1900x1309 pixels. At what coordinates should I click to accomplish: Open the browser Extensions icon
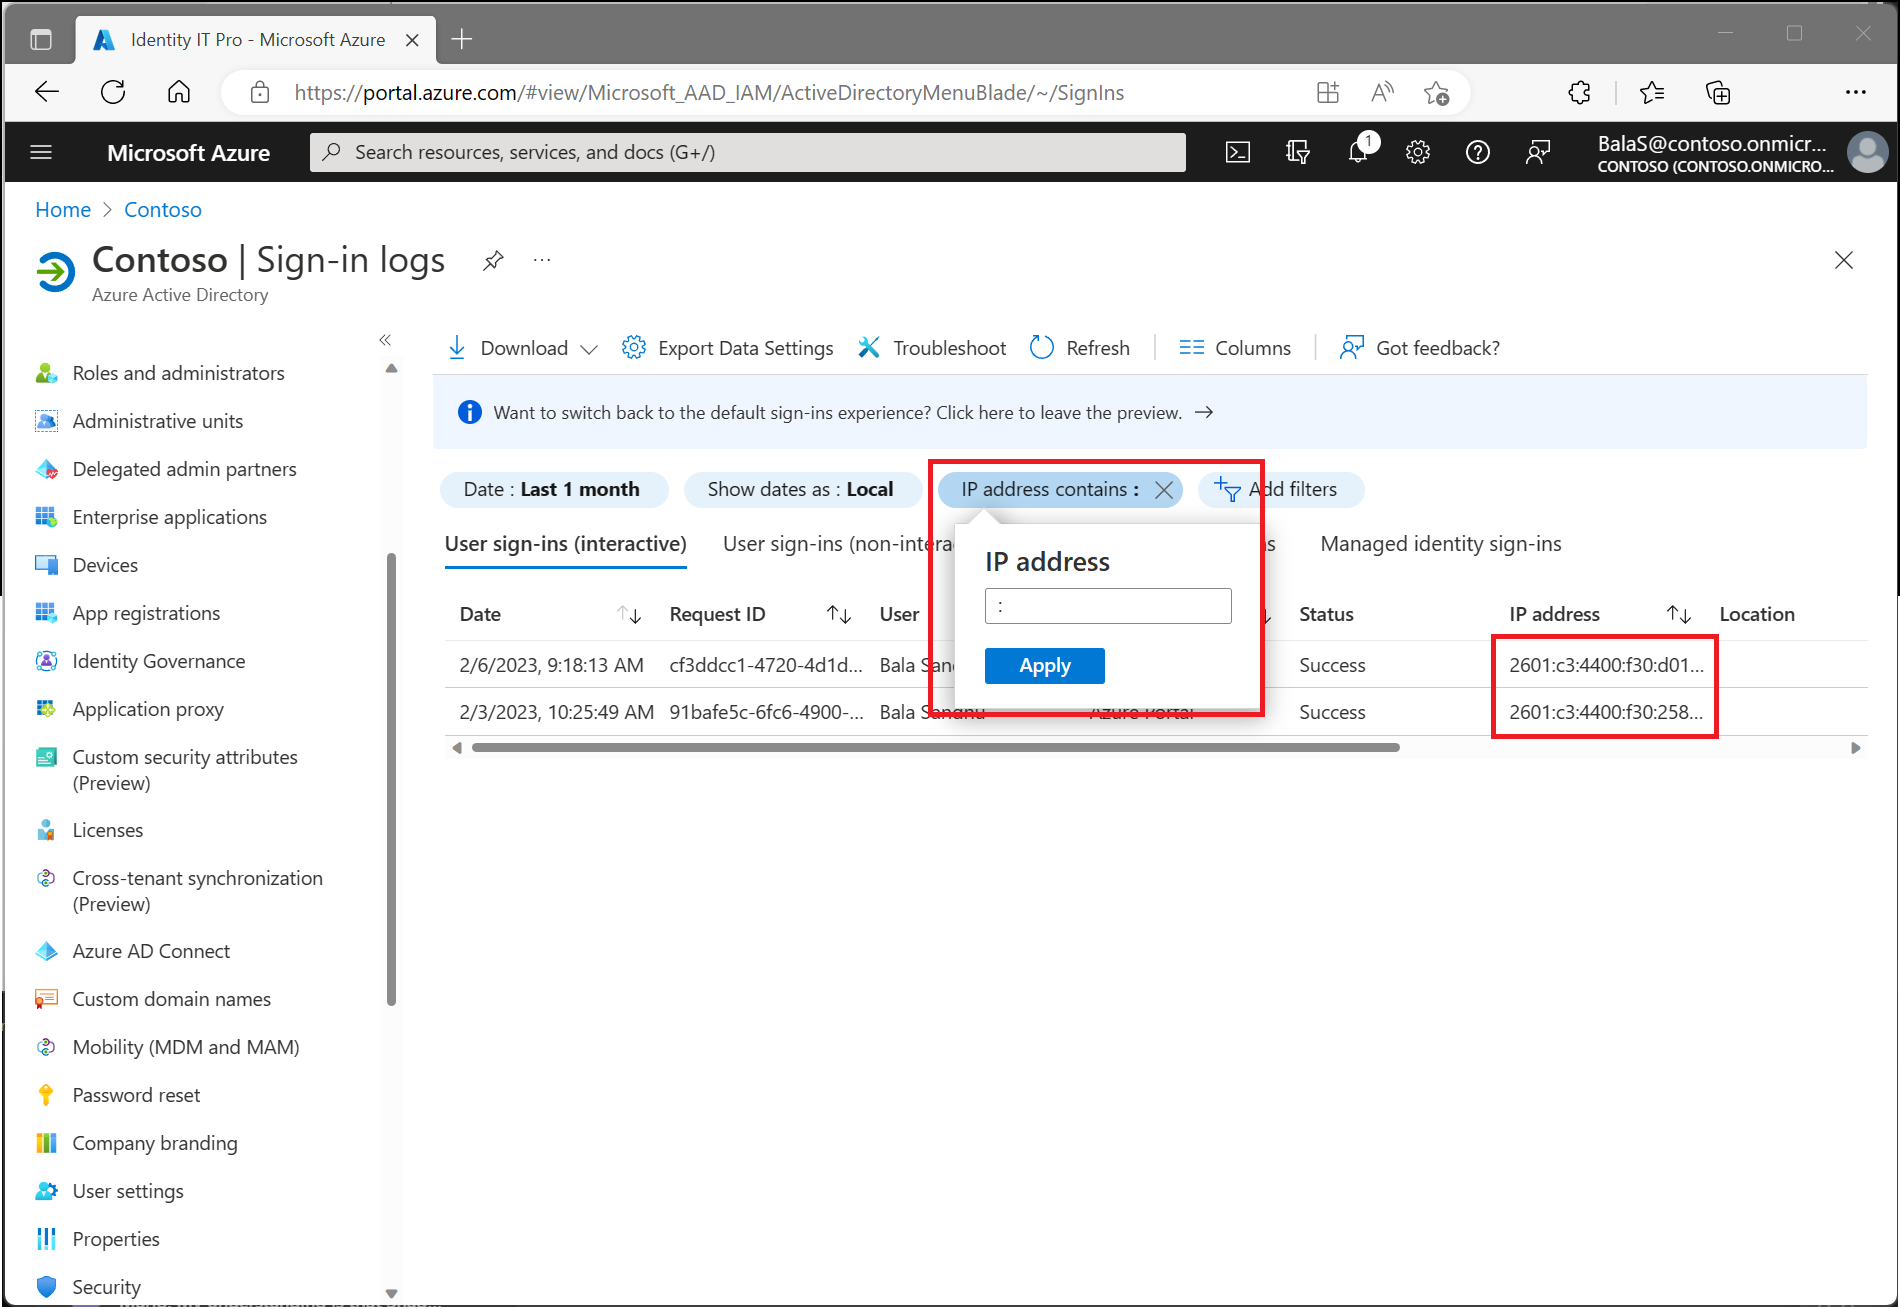pyautogui.click(x=1579, y=92)
